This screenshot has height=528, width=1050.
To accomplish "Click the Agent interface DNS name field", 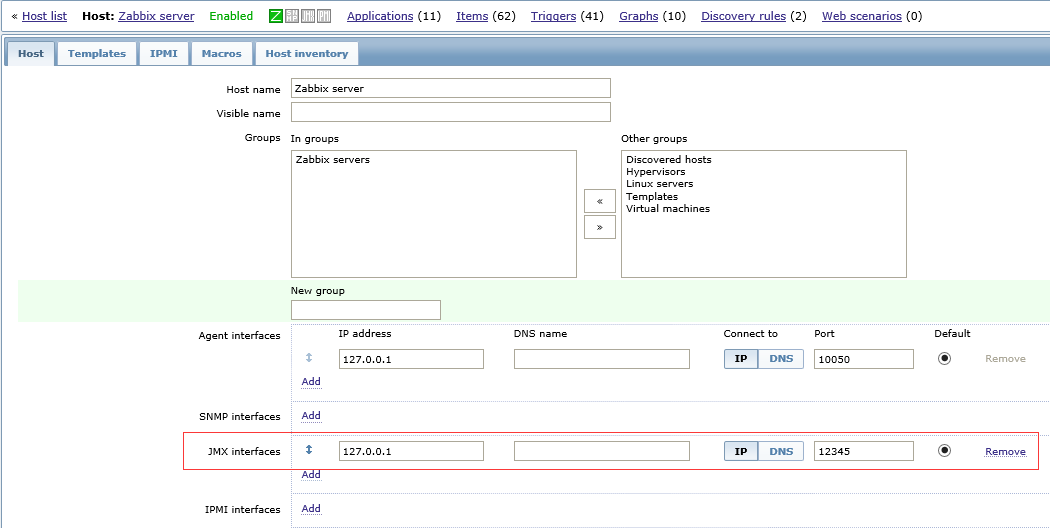I will click(601, 359).
